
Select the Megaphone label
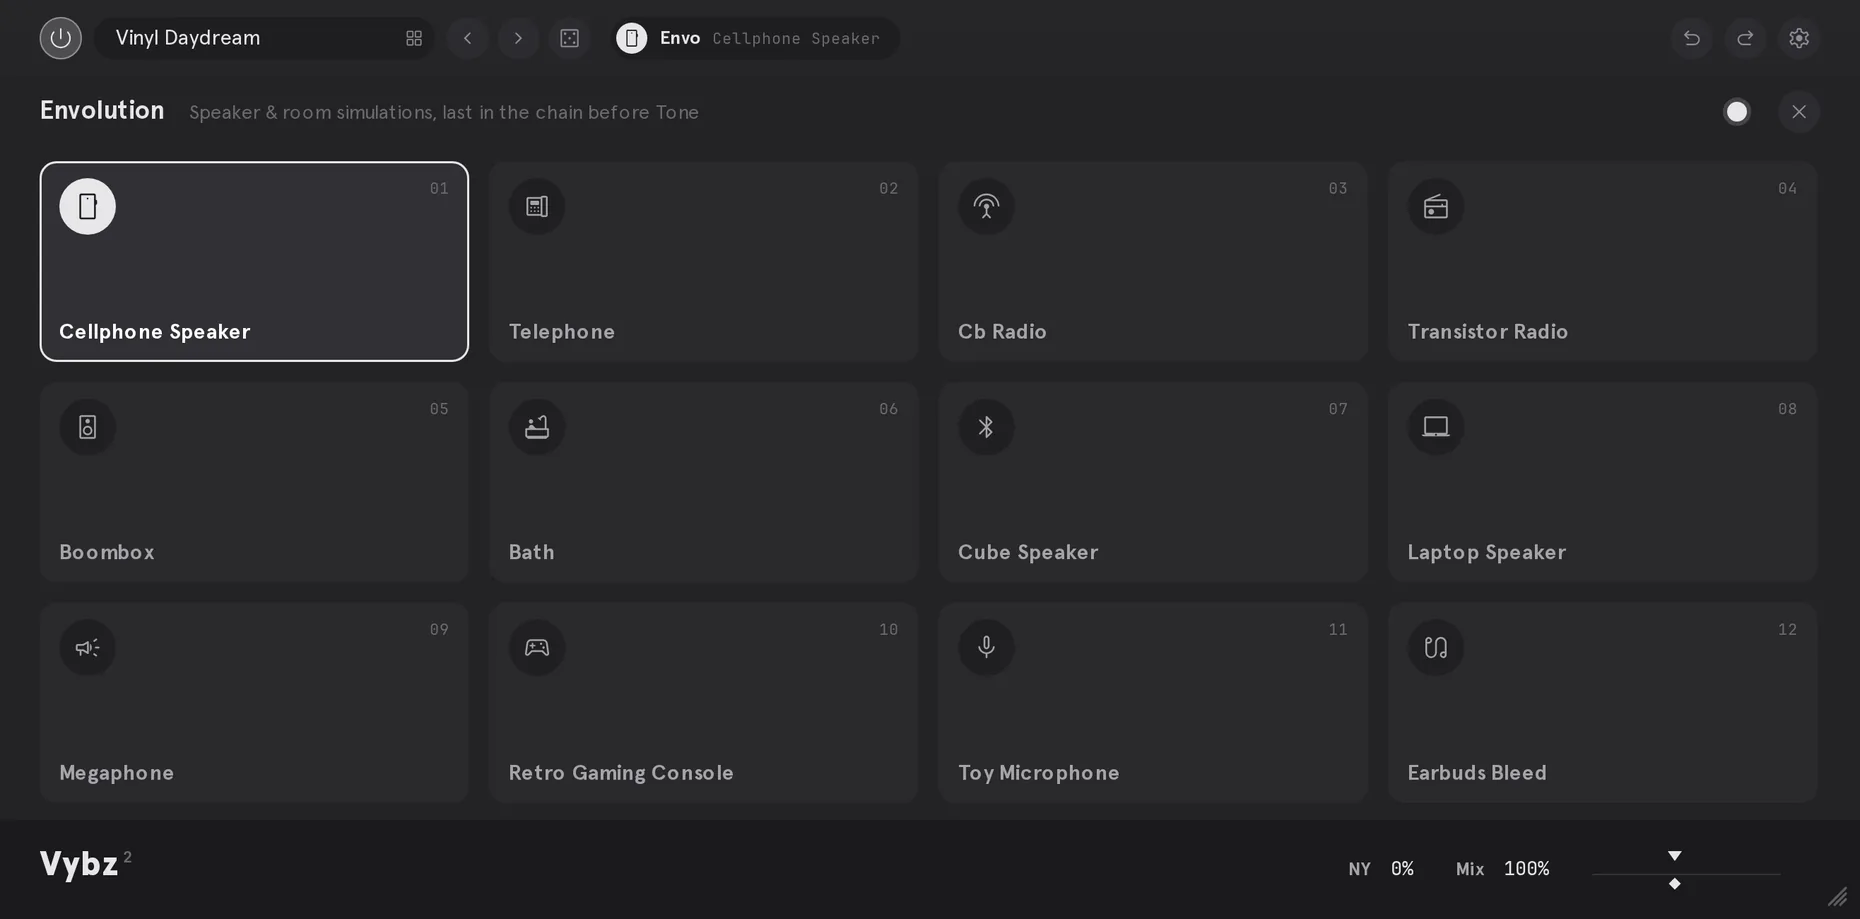116,773
